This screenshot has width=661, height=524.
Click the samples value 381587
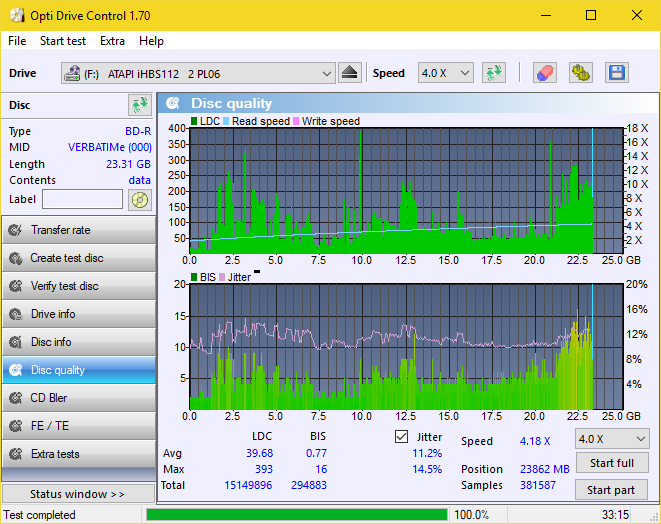pyautogui.click(x=537, y=485)
